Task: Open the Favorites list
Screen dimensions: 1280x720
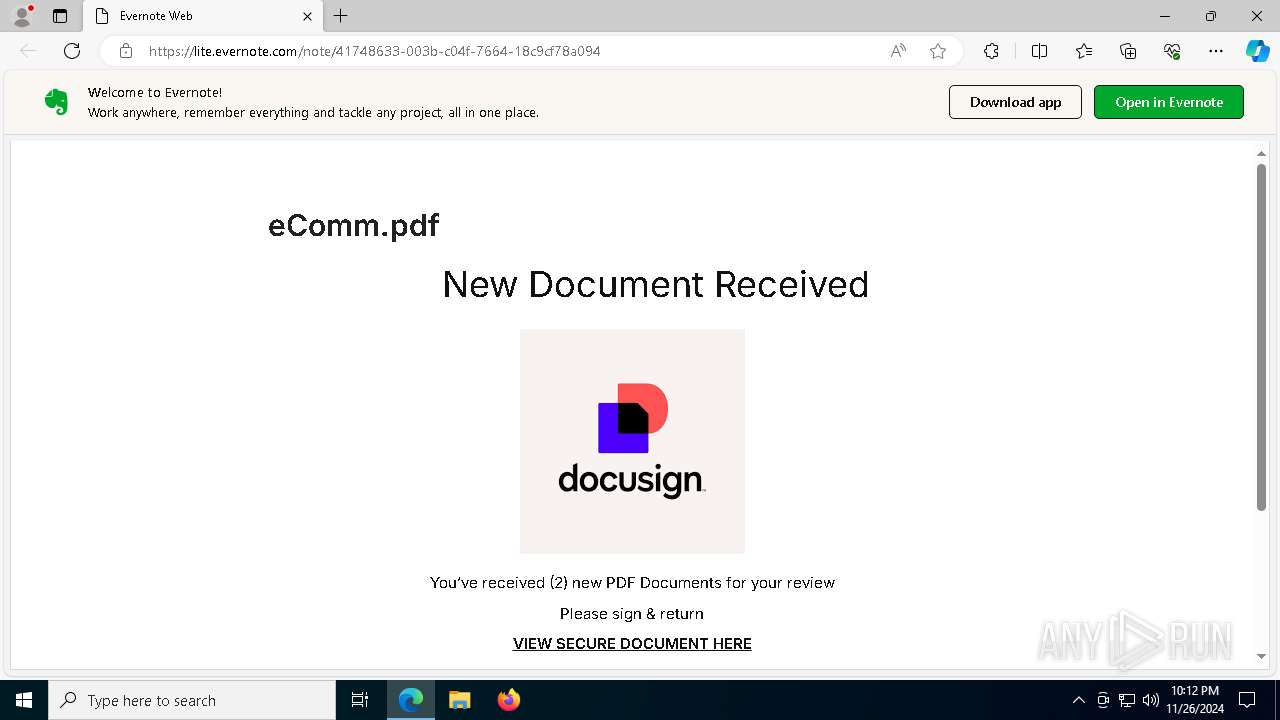Action: coord(1084,51)
